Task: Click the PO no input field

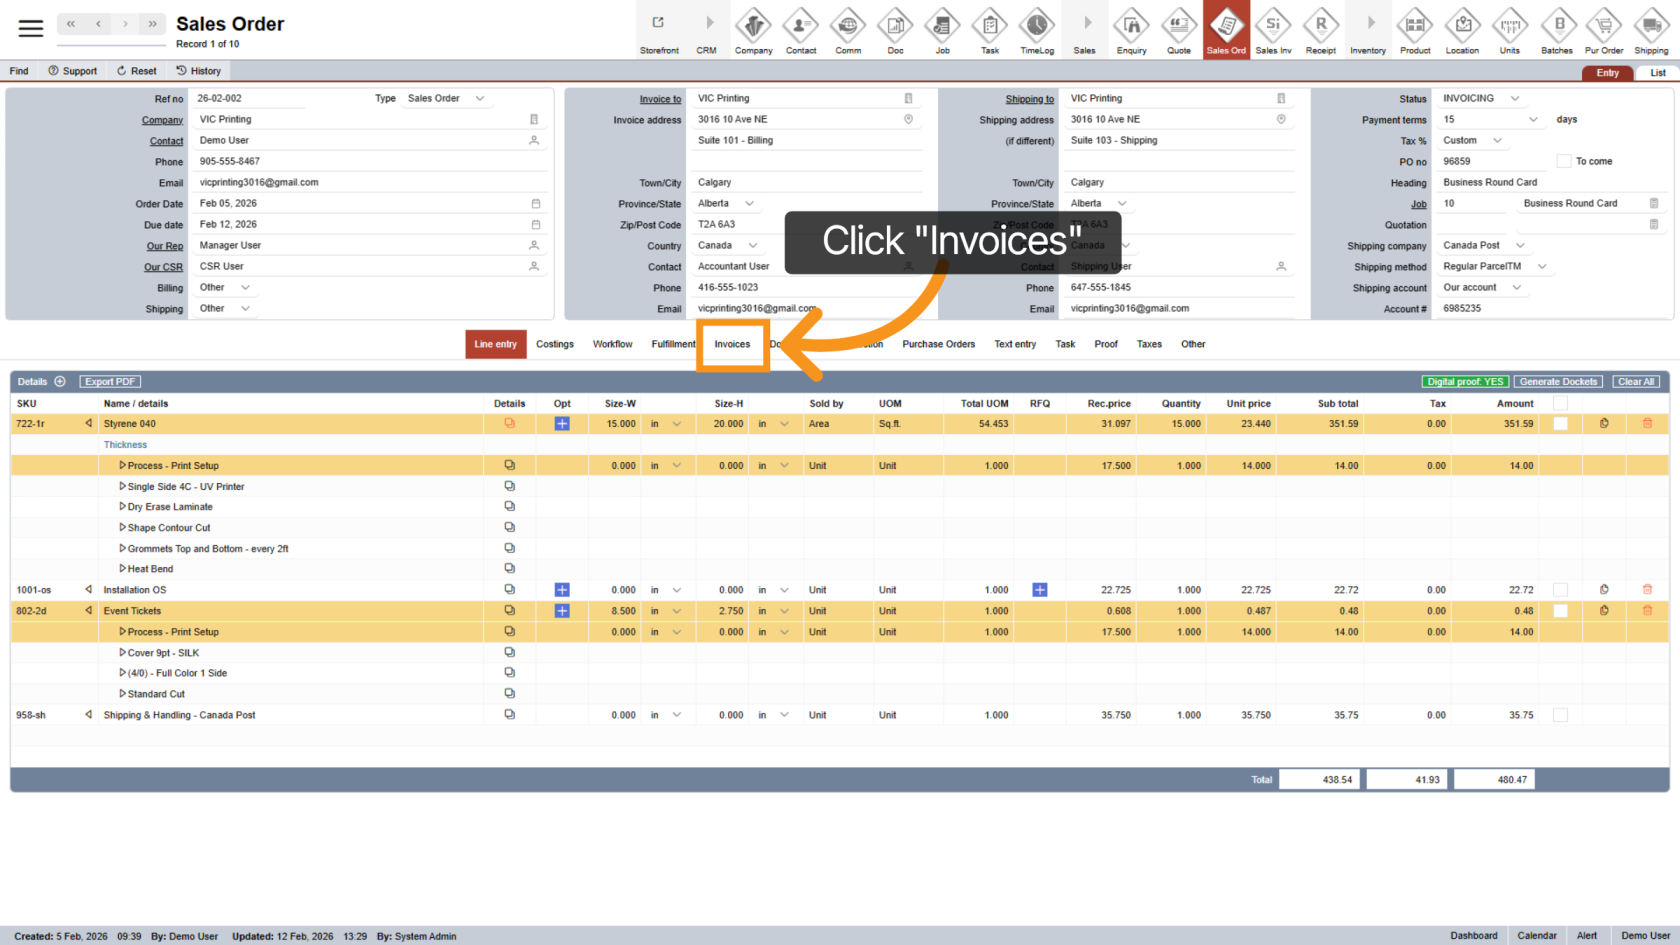Action: click(x=1493, y=161)
